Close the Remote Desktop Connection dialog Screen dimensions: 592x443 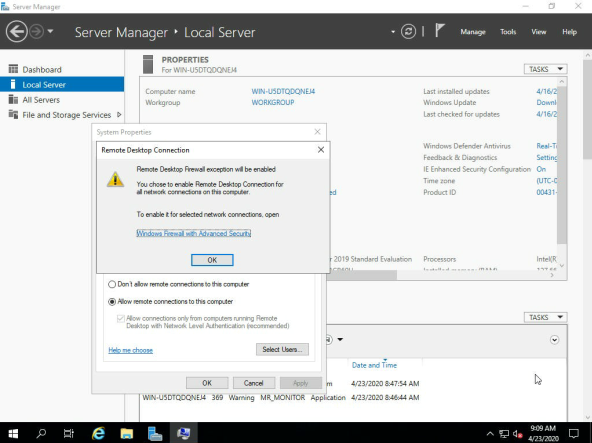click(x=321, y=150)
